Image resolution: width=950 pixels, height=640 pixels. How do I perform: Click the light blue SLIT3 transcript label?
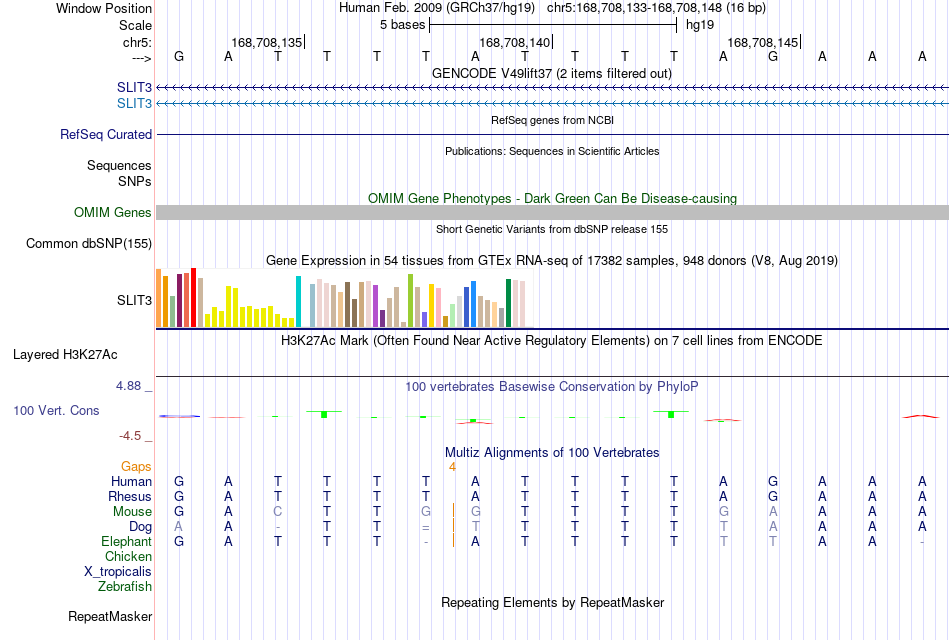pos(135,104)
